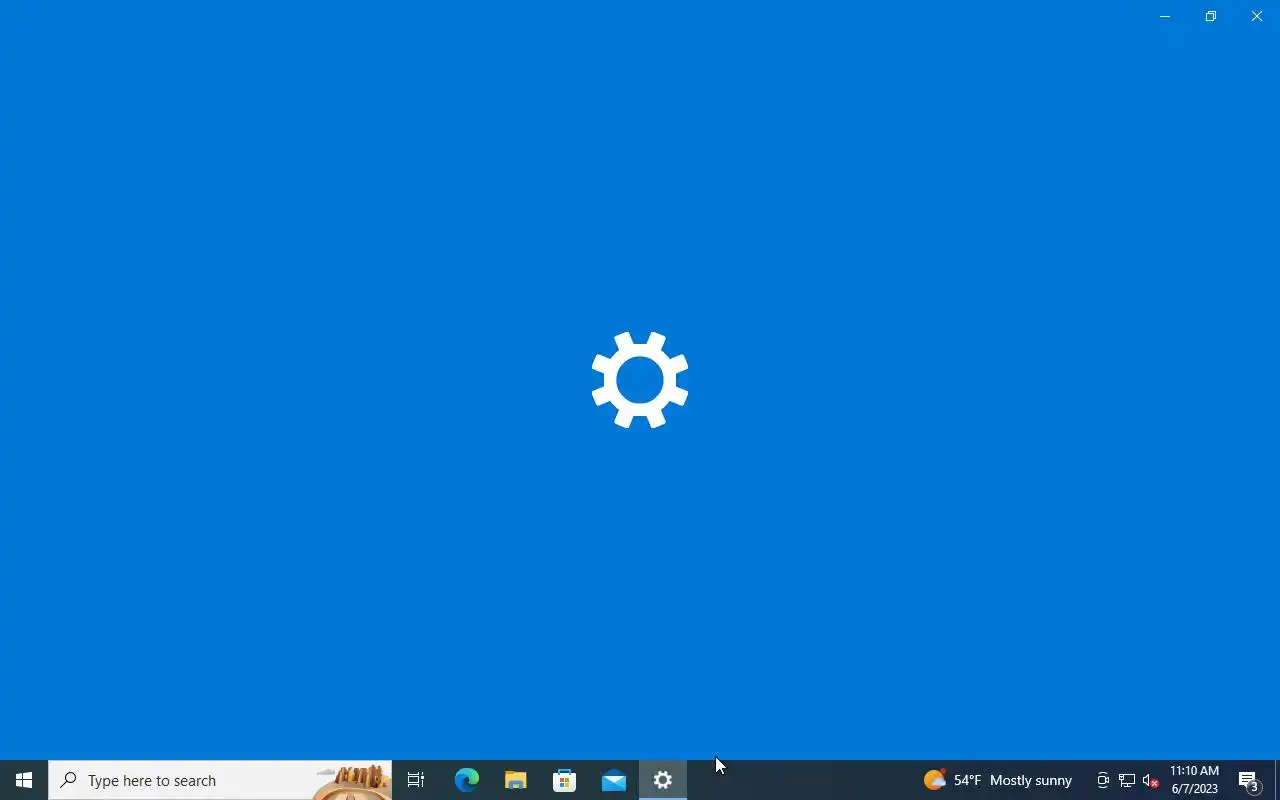1280x800 pixels.
Task: Open Microsoft Store from the taskbar
Action: click(564, 780)
